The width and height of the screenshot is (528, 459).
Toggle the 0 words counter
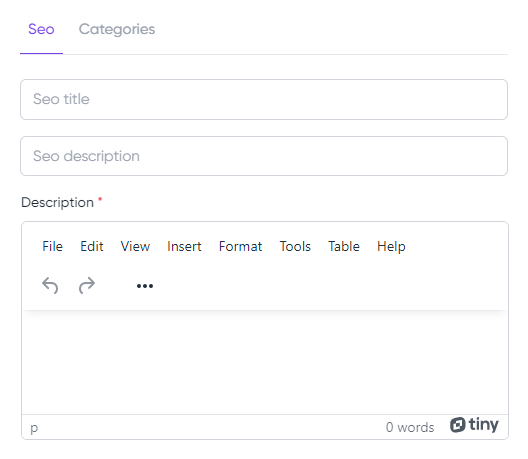(x=410, y=427)
